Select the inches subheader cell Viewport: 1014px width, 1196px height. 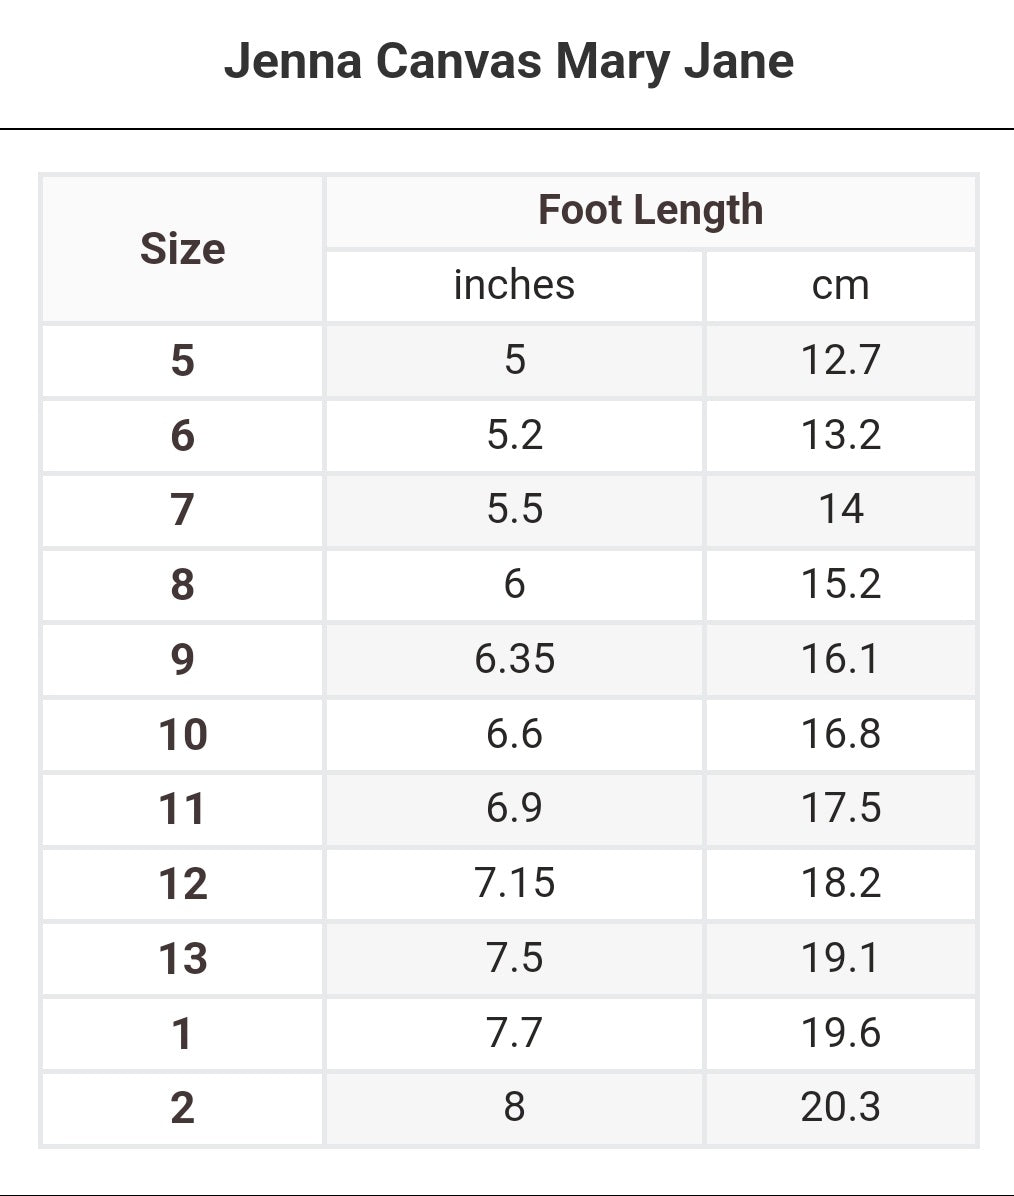[x=514, y=285]
